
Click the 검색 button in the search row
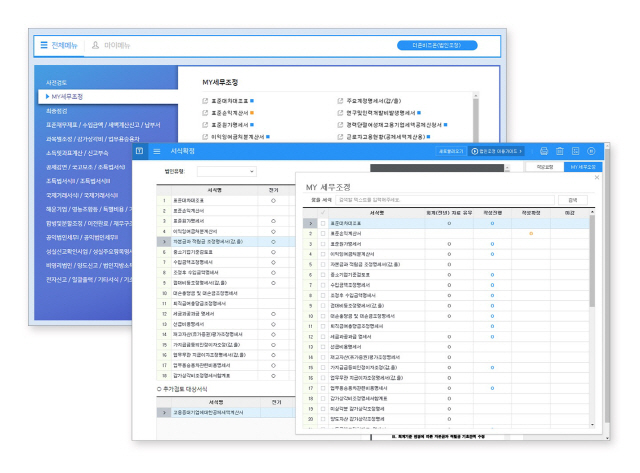(x=572, y=200)
